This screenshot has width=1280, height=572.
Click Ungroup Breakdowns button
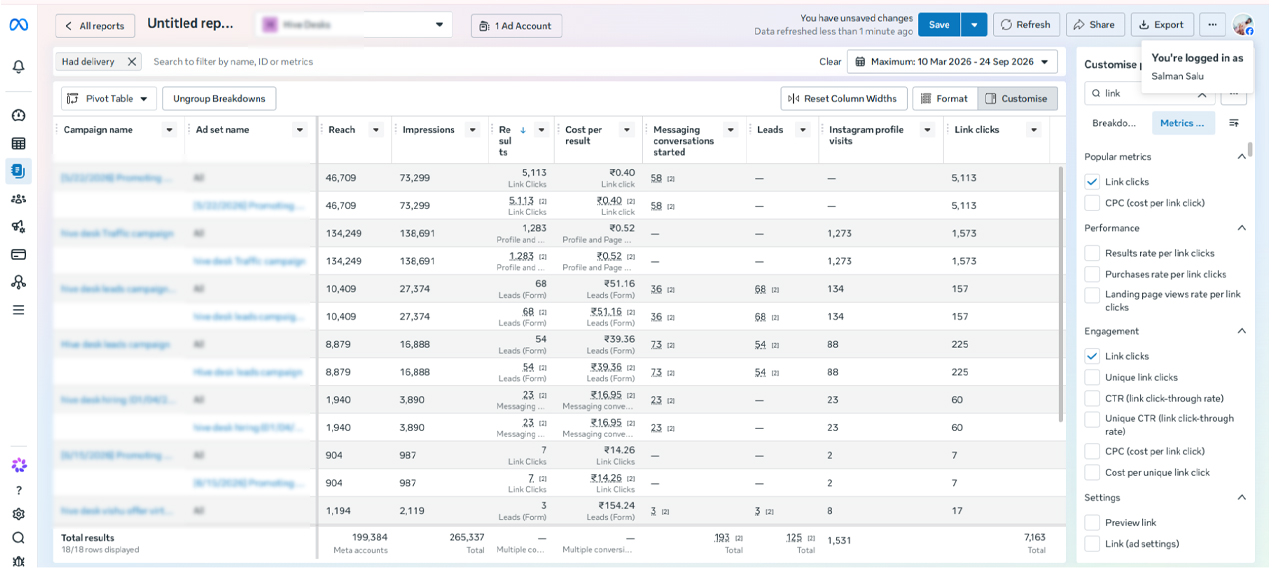pos(219,98)
